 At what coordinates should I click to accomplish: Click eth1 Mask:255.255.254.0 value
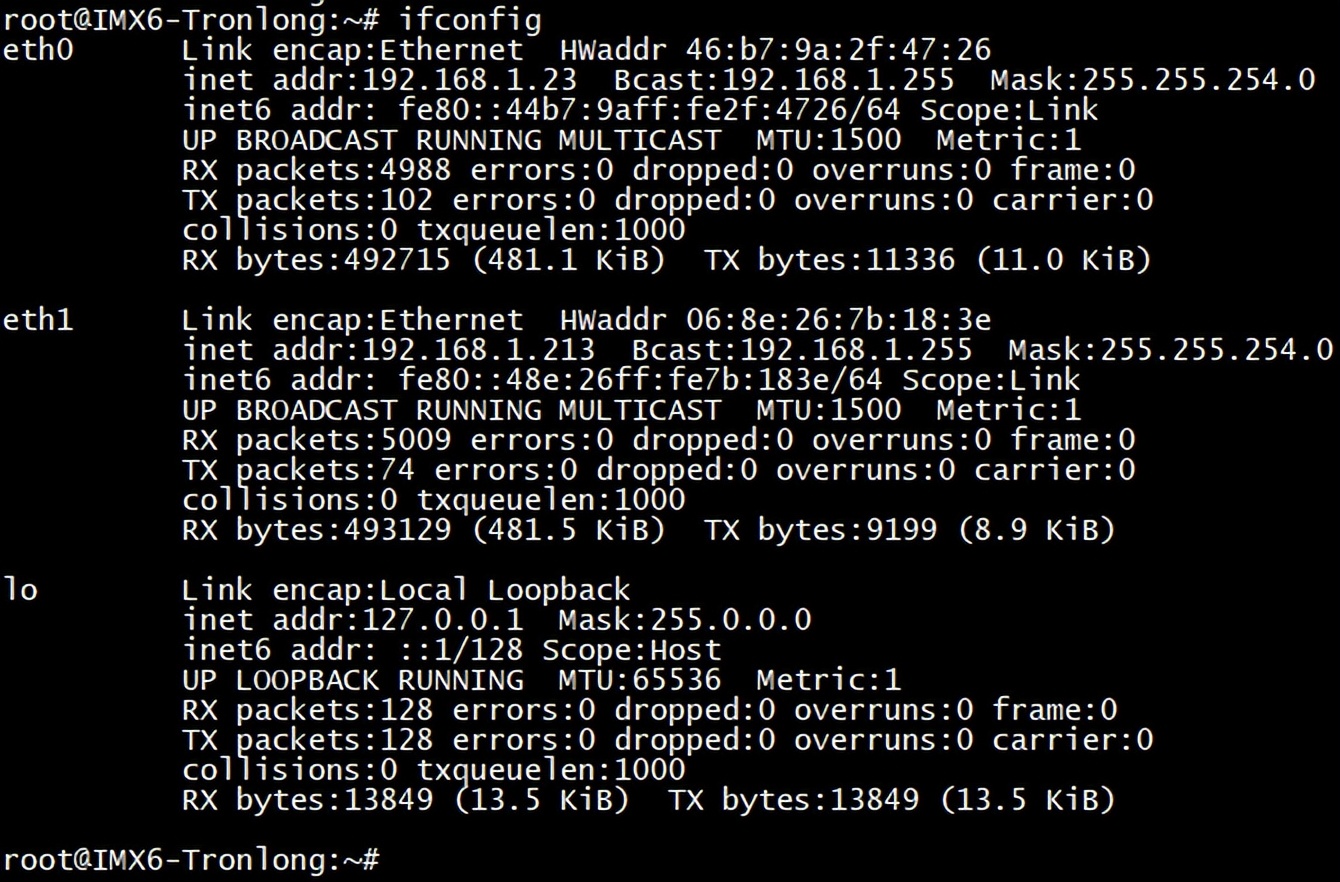(1171, 350)
